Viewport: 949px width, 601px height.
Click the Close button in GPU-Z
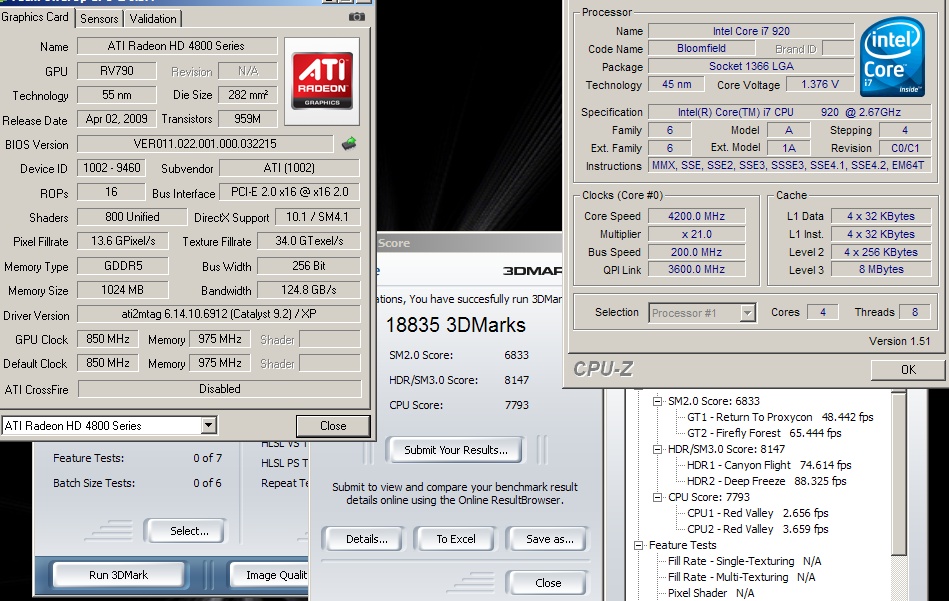tap(333, 426)
